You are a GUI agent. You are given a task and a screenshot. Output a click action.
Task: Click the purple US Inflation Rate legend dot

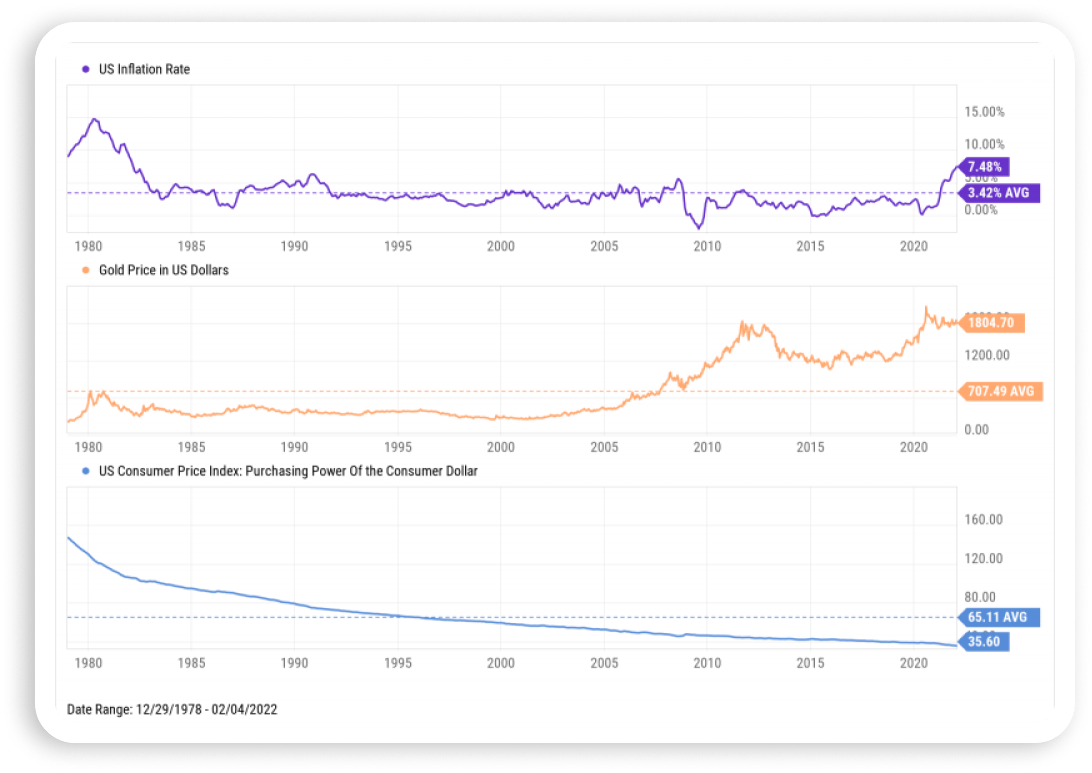(84, 69)
